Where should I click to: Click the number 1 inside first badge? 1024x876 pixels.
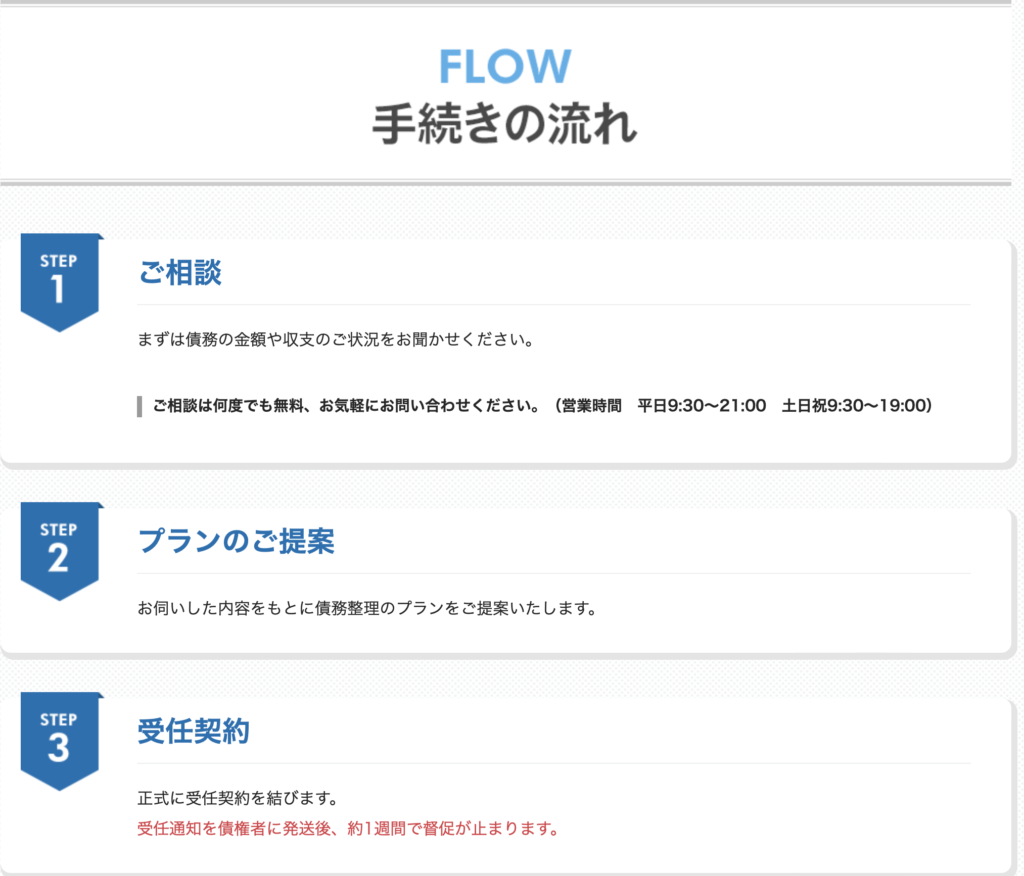[59, 289]
